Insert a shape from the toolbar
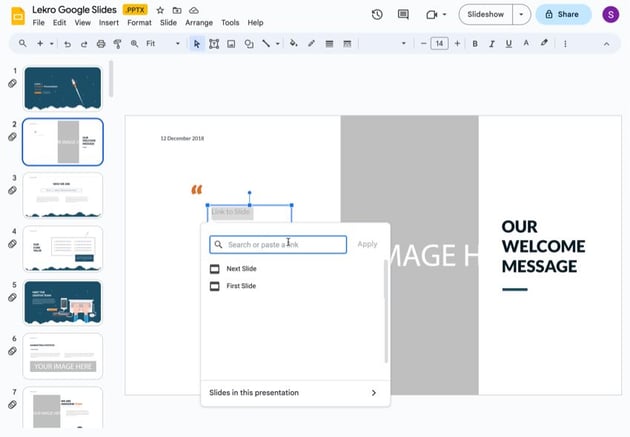Image resolution: width=630 pixels, height=437 pixels. pyautogui.click(x=249, y=44)
